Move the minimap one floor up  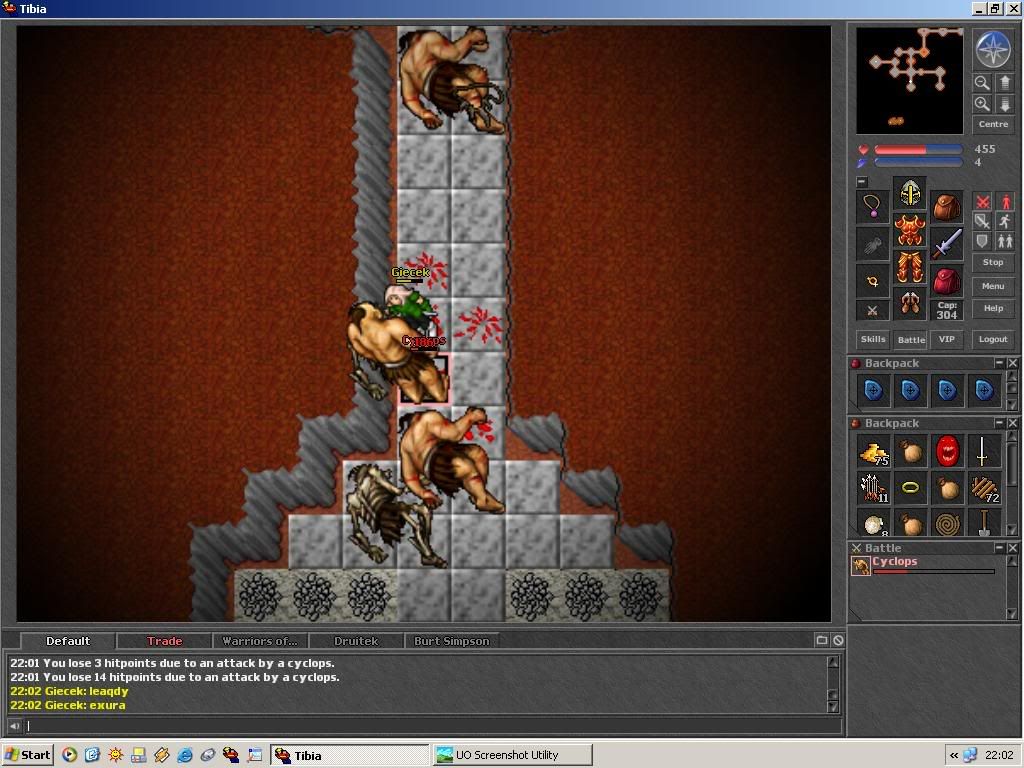1004,83
